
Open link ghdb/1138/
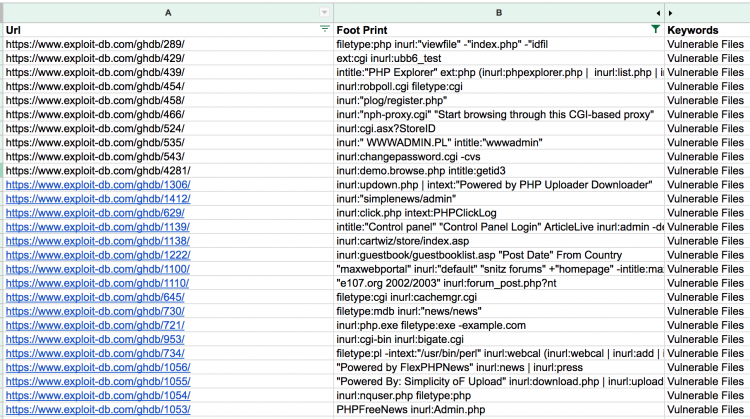tap(98, 241)
